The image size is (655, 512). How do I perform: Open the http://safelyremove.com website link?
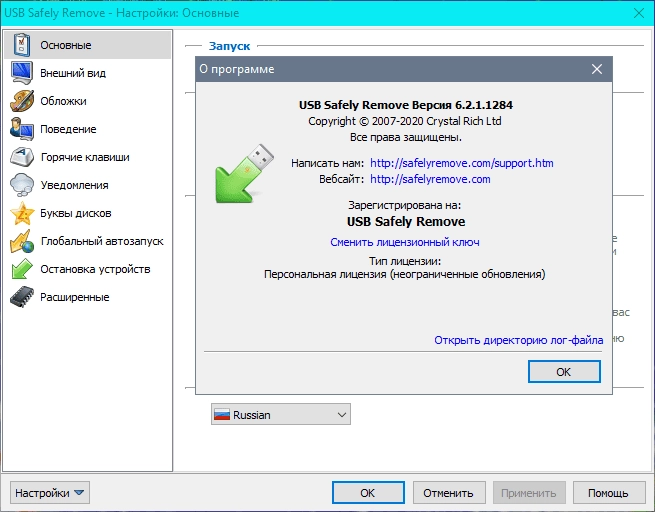point(430,179)
